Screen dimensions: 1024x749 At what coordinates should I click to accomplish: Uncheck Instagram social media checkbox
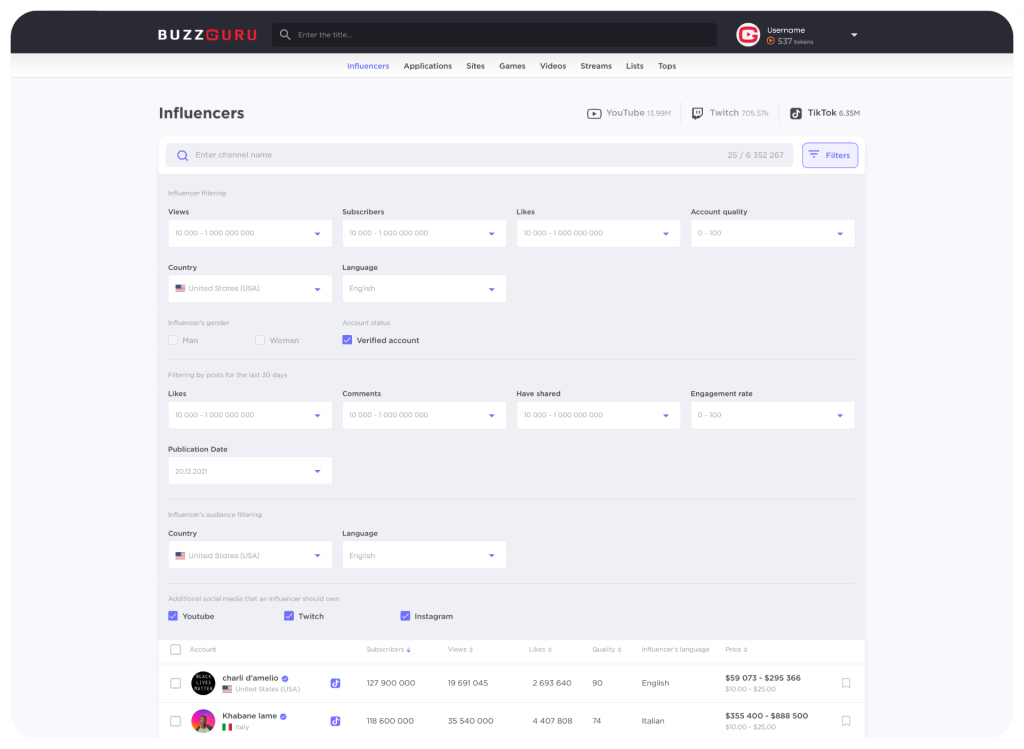[x=405, y=616]
